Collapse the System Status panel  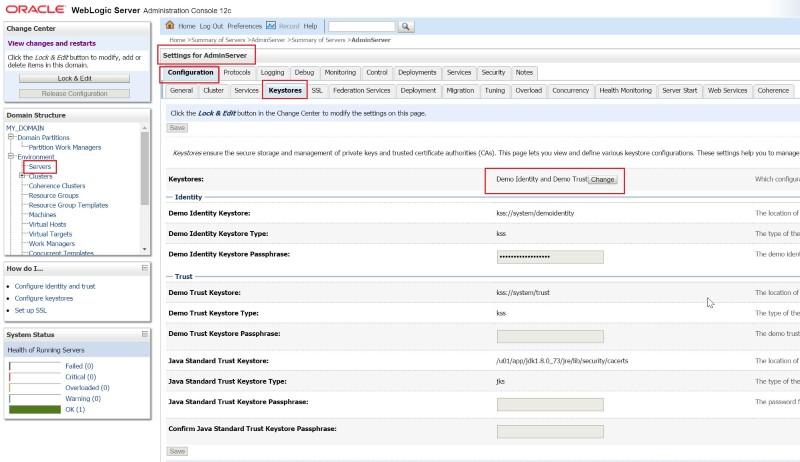[x=144, y=335]
